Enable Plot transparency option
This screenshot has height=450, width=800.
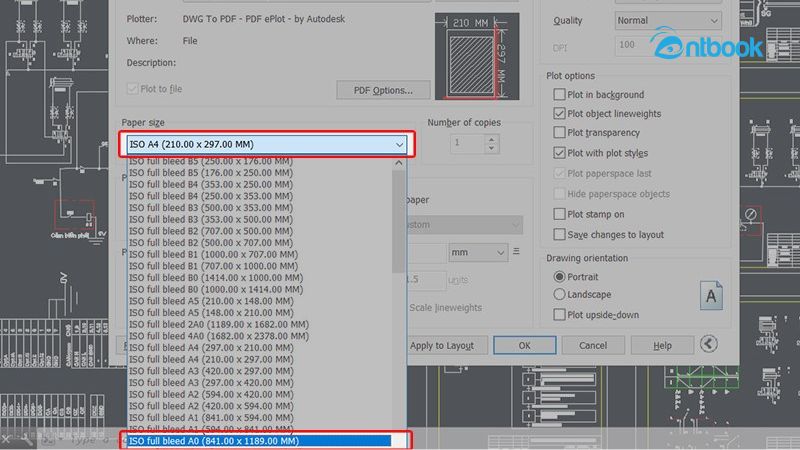[x=559, y=132]
